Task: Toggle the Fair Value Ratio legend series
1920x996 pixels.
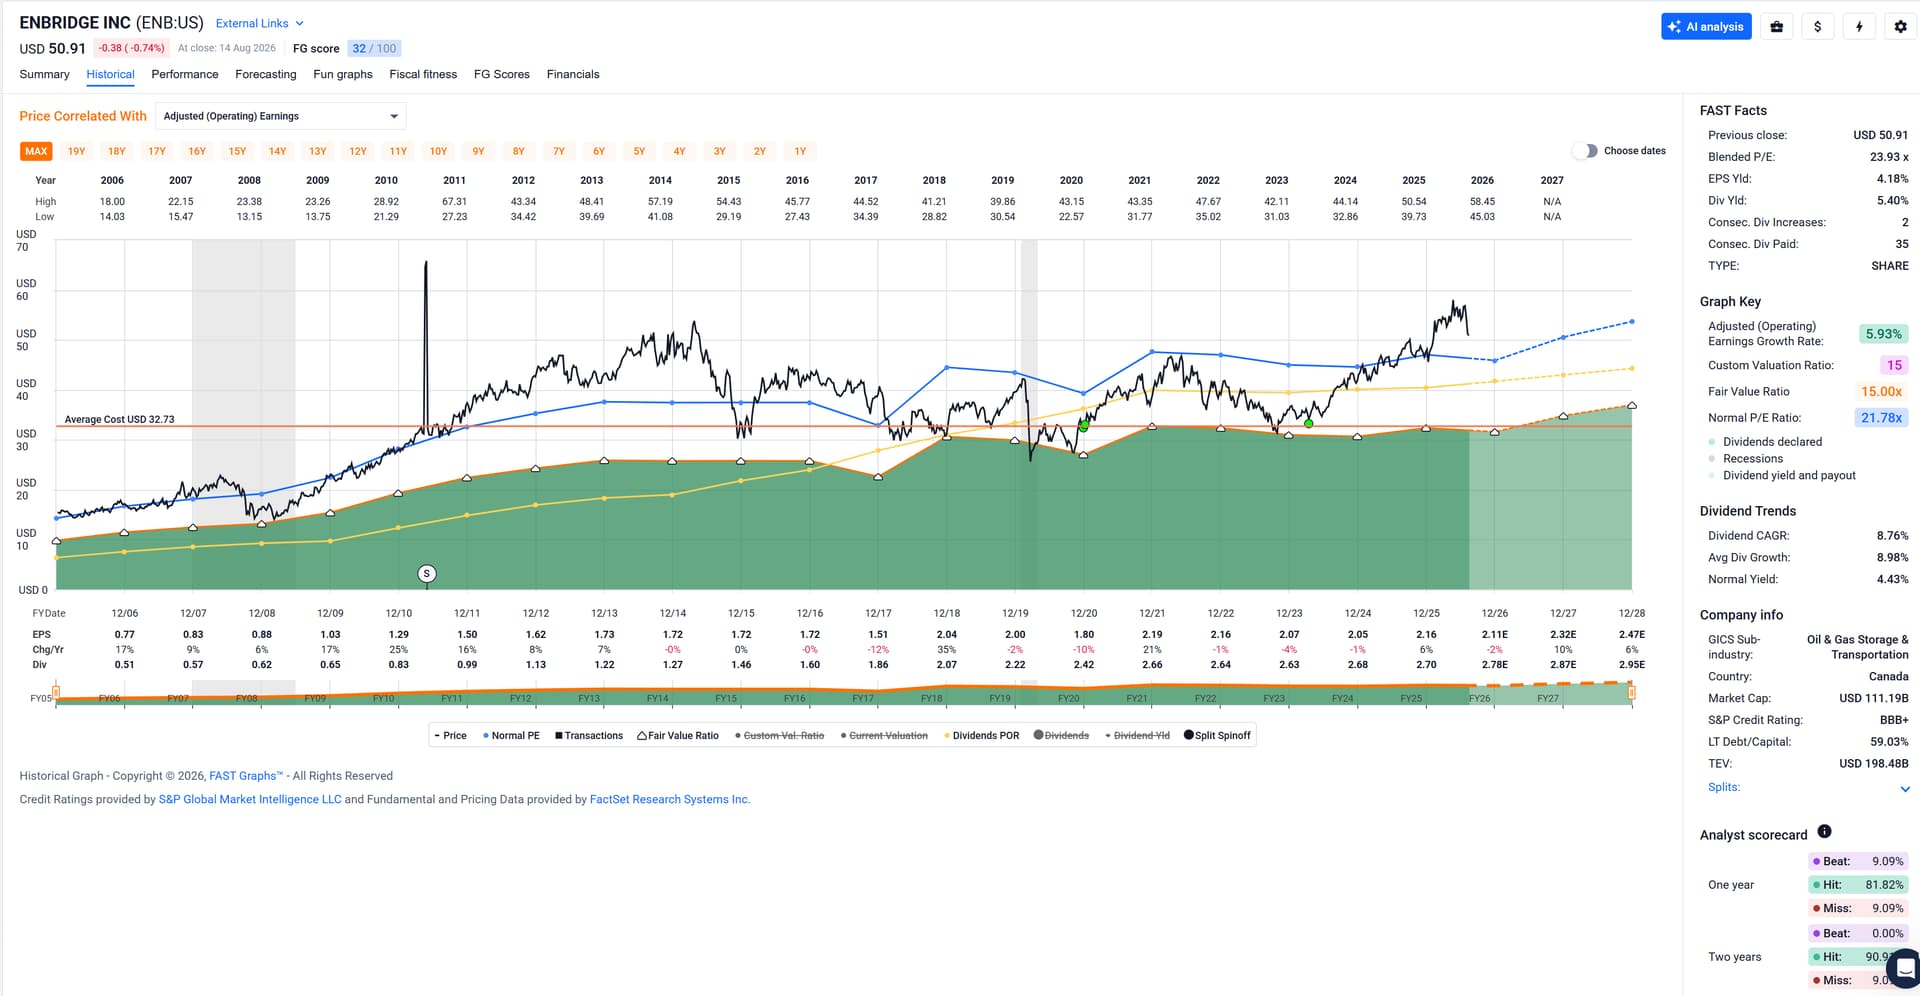Action: pos(678,736)
